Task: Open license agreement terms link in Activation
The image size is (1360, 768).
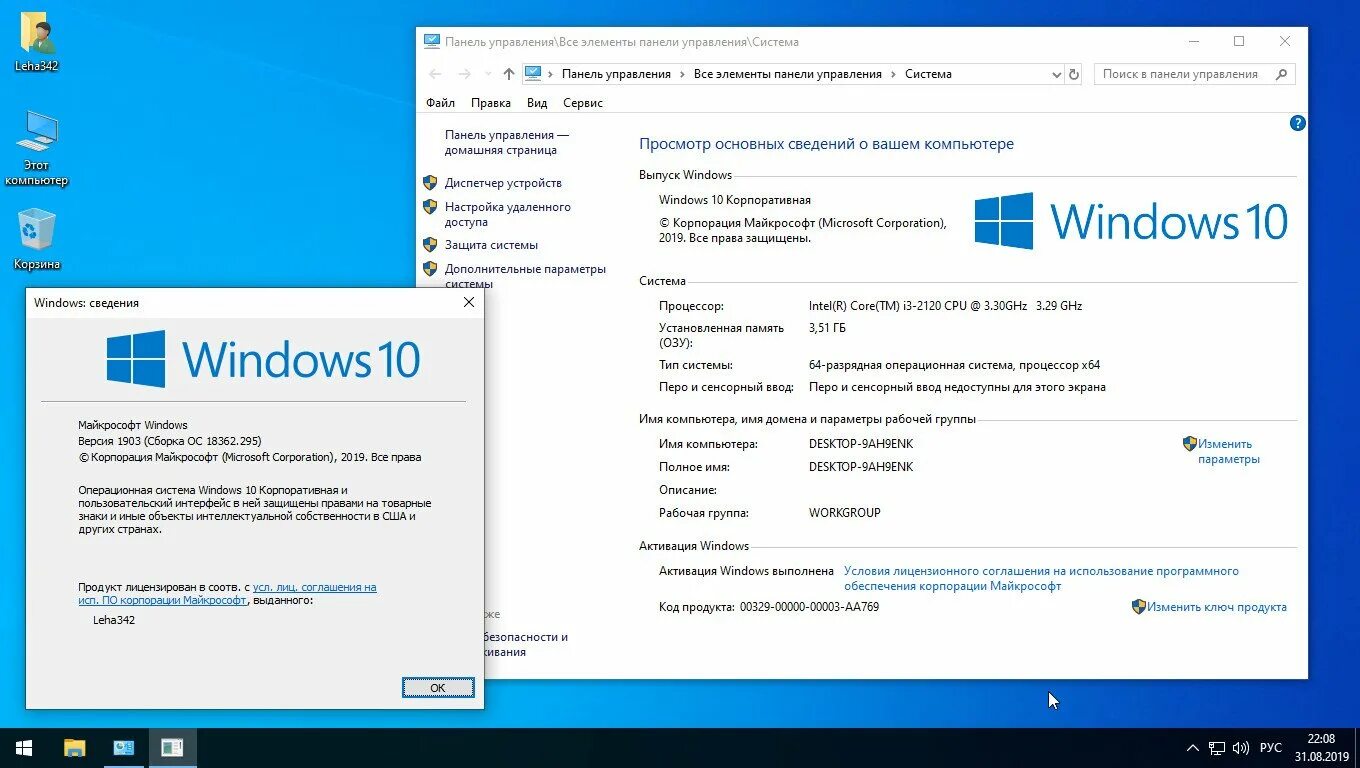Action: (1041, 578)
